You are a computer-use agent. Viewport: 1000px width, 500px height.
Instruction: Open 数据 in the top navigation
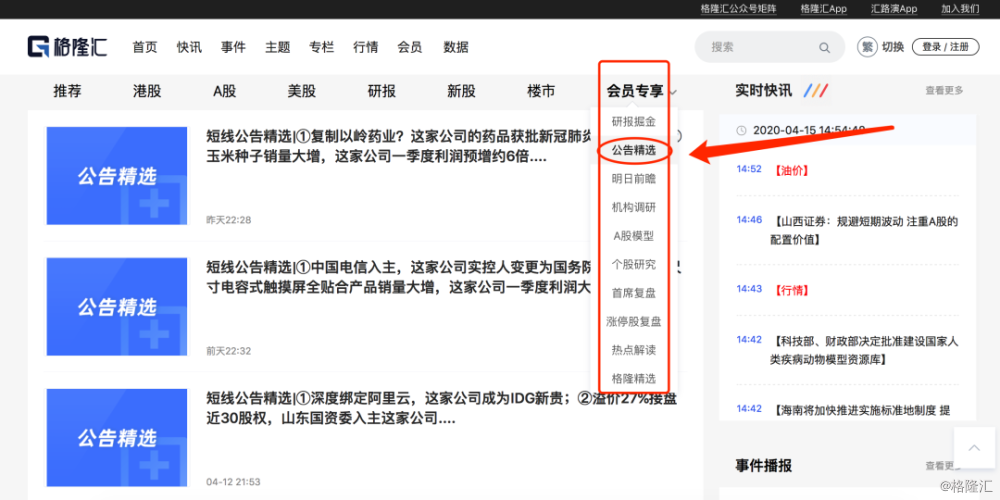[456, 47]
